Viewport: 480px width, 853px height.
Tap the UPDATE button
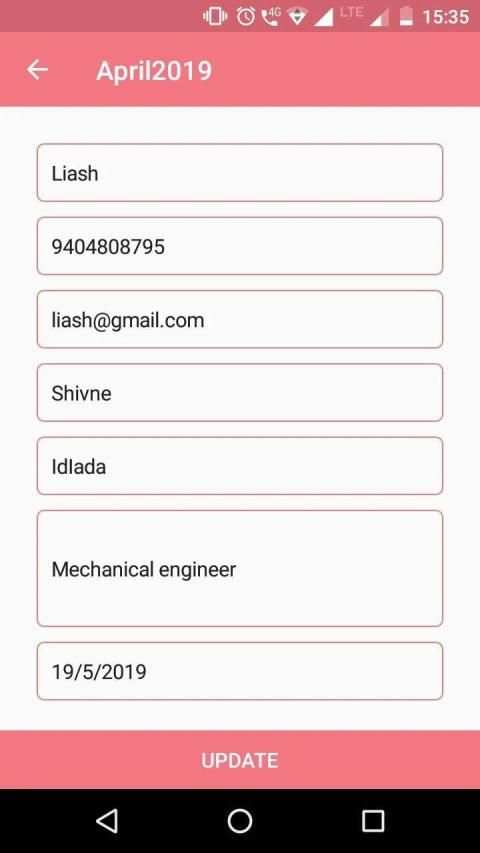(240, 759)
